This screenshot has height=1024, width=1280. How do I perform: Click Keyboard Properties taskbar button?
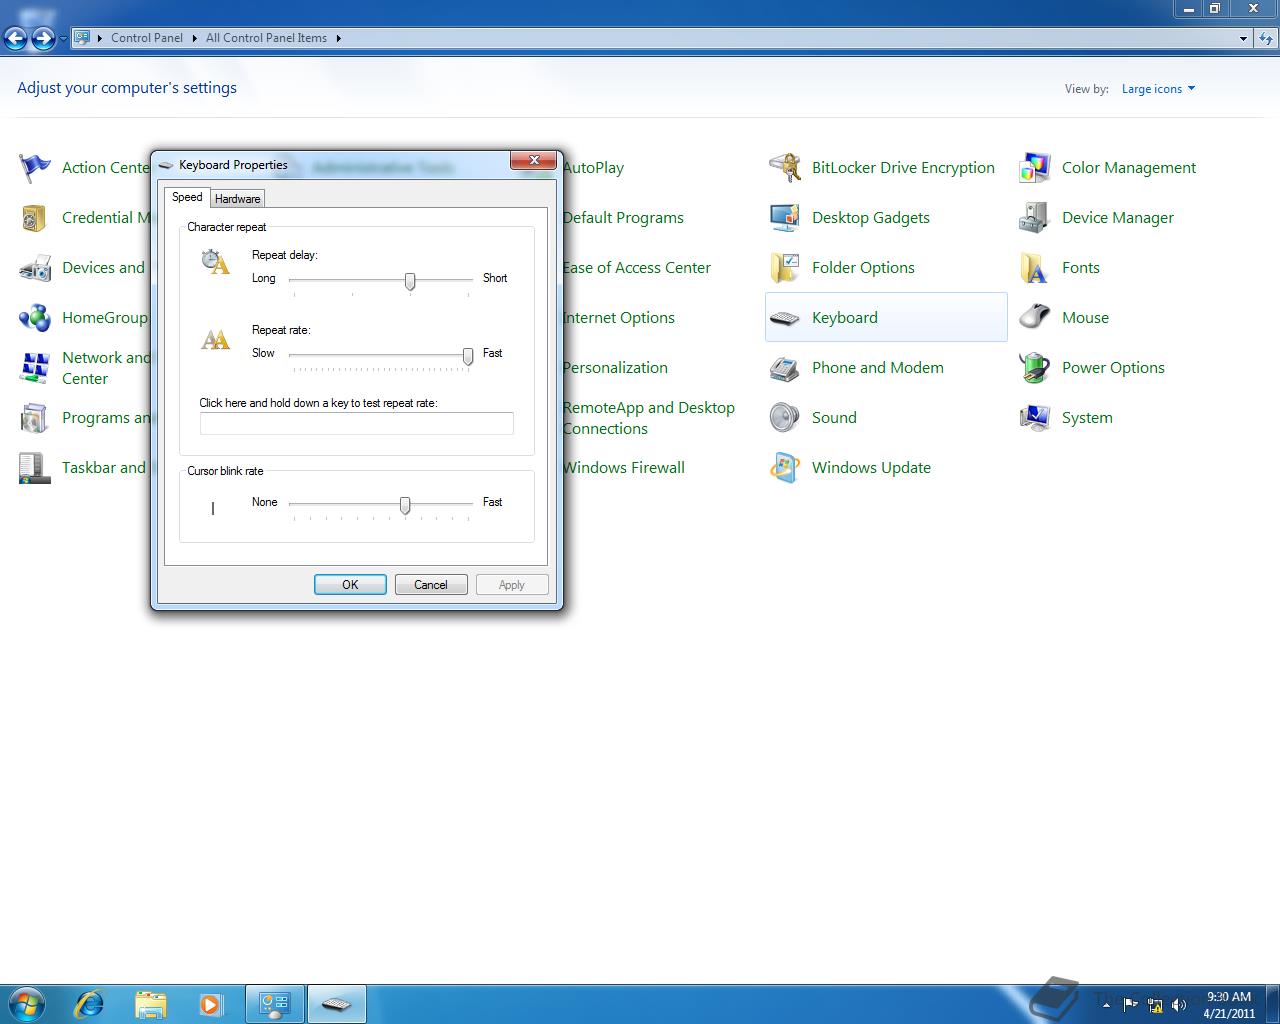click(337, 1004)
